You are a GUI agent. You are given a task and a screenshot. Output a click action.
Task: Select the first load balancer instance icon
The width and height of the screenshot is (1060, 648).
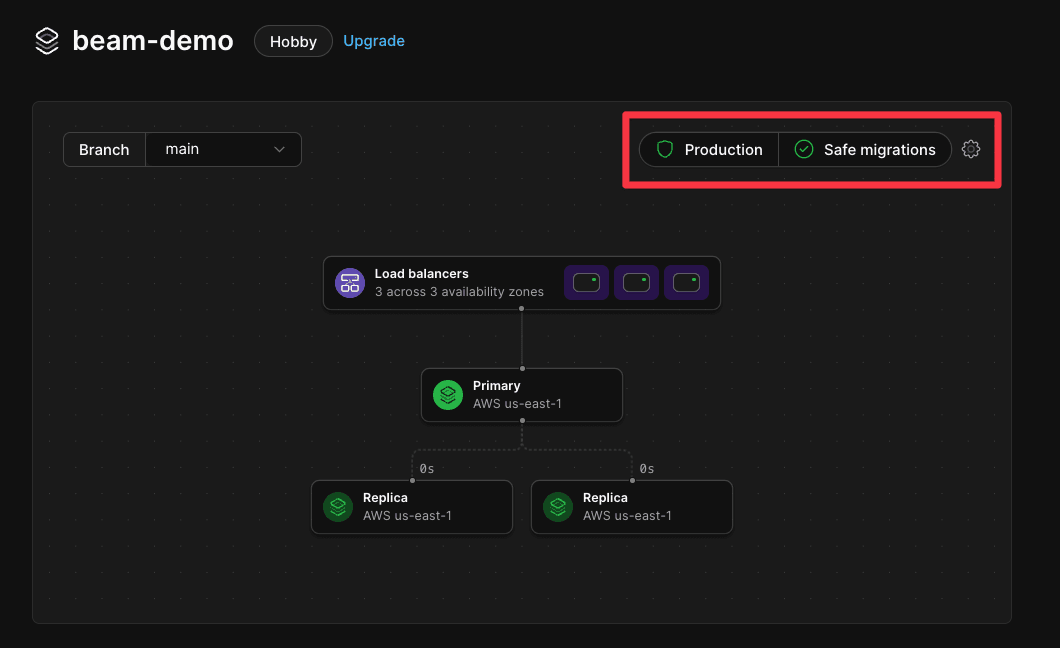(x=586, y=282)
